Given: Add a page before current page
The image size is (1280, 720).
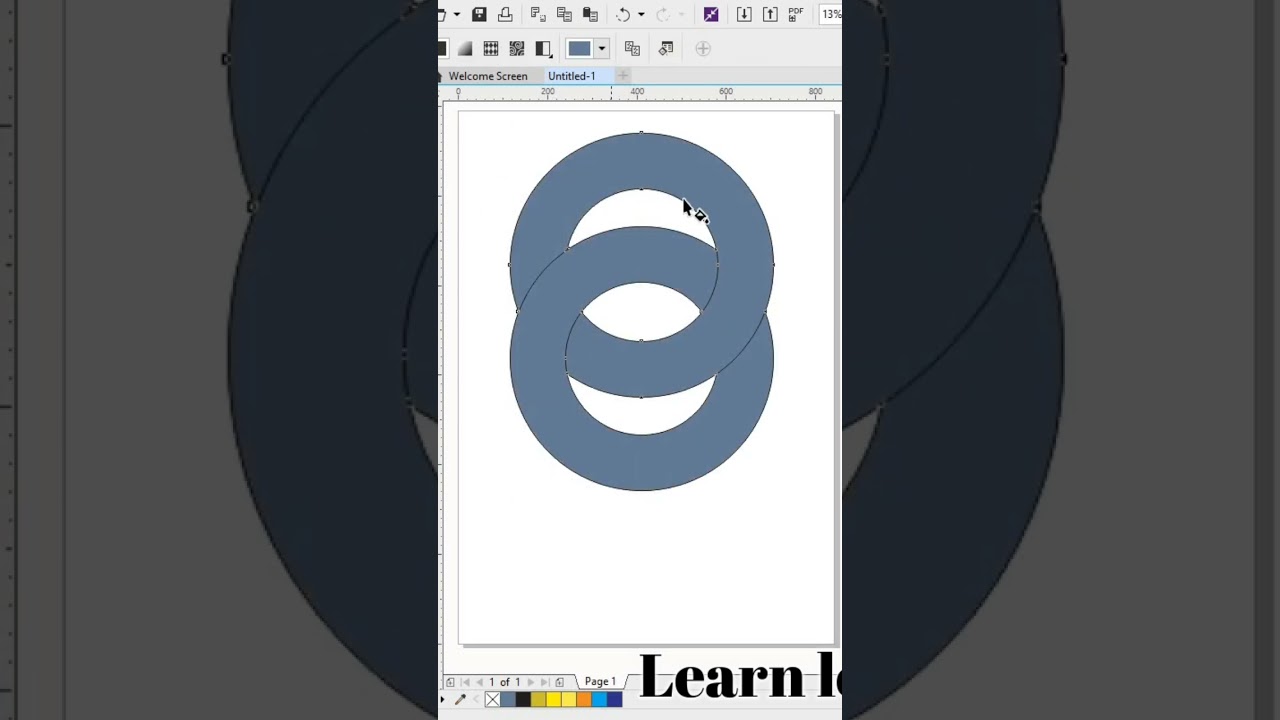Looking at the screenshot, I should point(450,682).
